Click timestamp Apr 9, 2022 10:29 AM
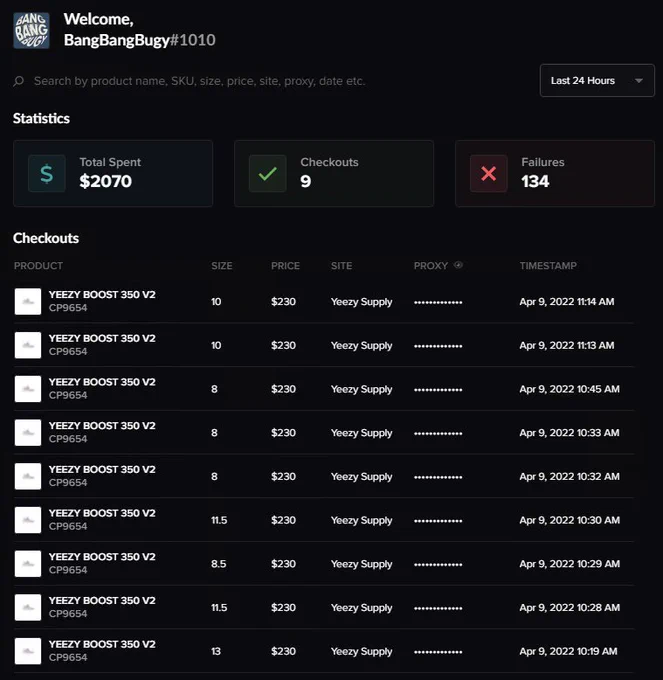Screen dimensions: 663x680 (x=569, y=564)
